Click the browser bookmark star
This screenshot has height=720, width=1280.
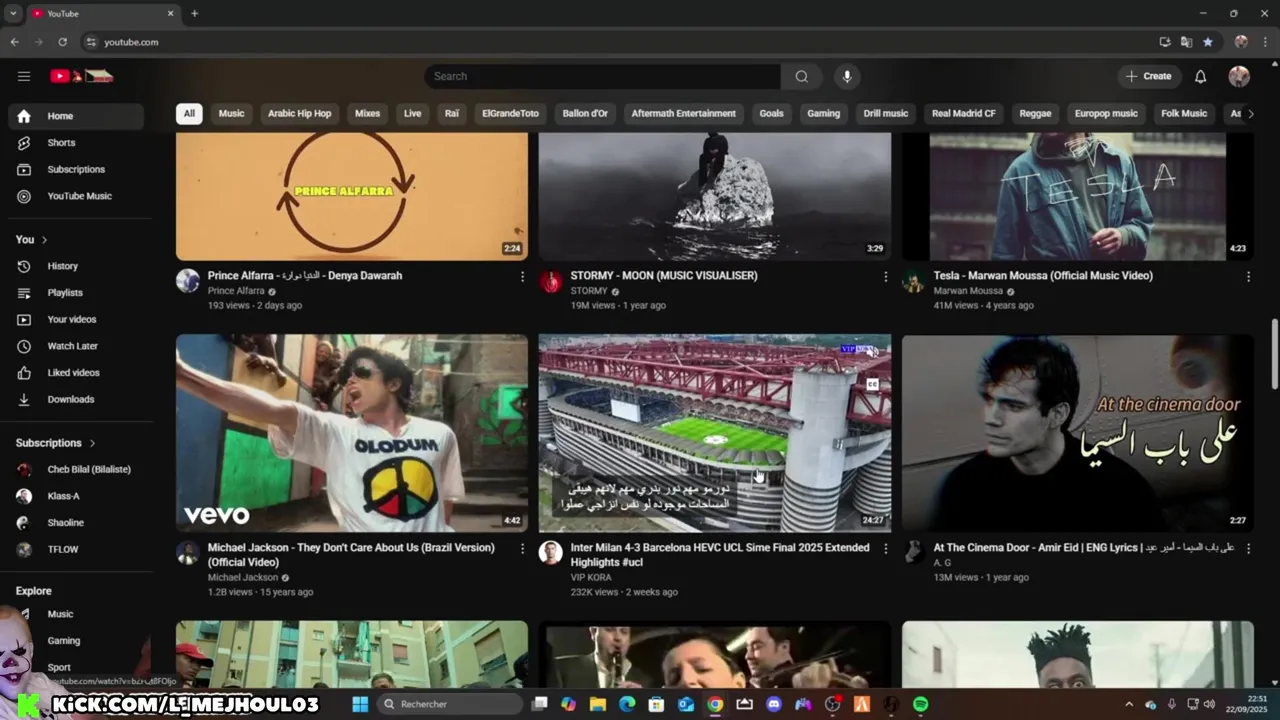point(1208,42)
